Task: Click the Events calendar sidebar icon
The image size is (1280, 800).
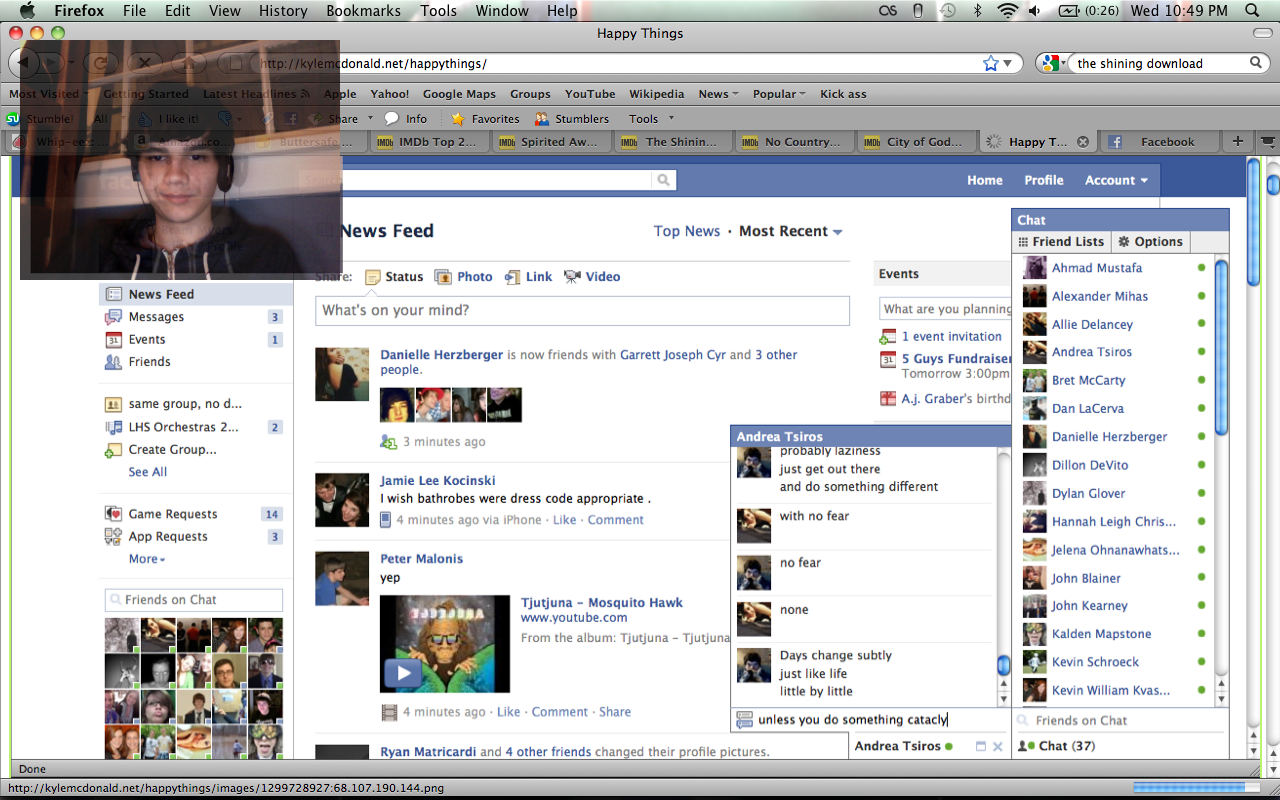Action: click(x=114, y=340)
